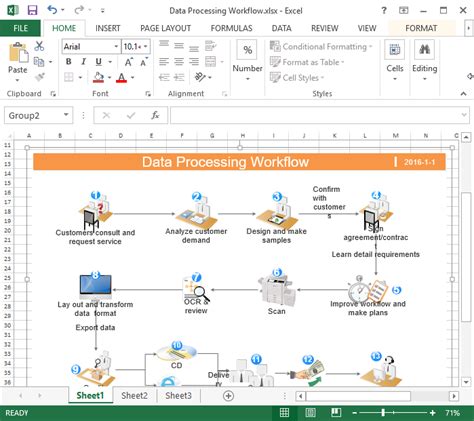This screenshot has width=474, height=421.
Task: Click Bottom Align icon
Action: point(194,49)
